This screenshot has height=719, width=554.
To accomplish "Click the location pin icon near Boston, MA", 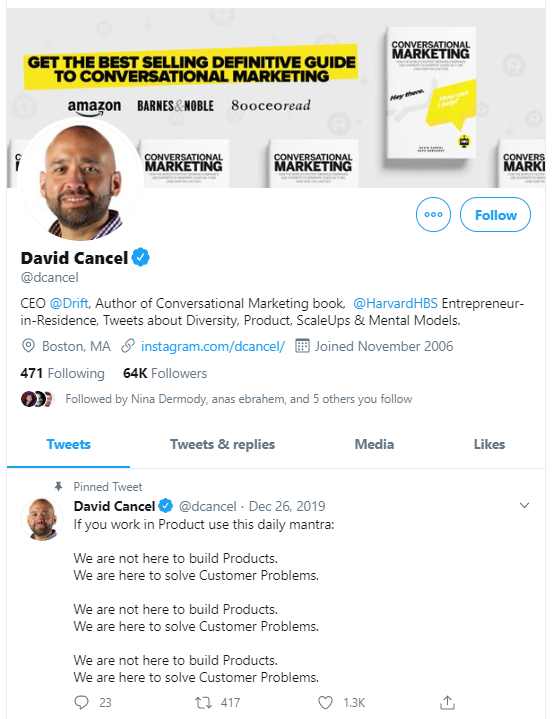I will coord(28,346).
